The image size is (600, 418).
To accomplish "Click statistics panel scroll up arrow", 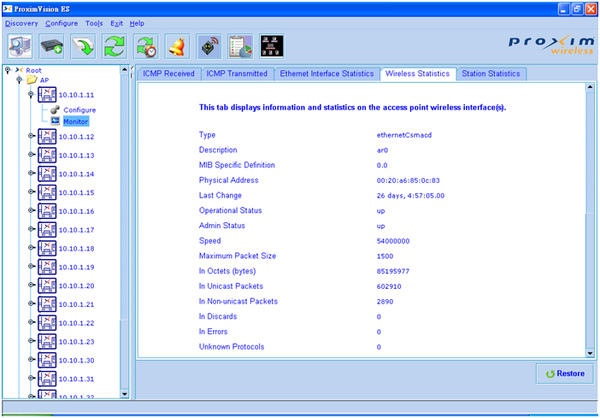I will pyautogui.click(x=590, y=87).
